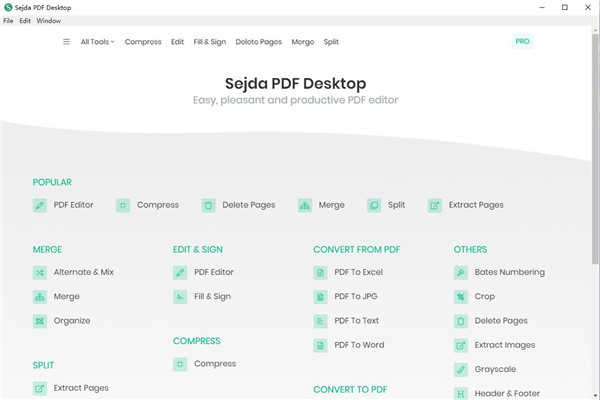The image size is (600, 400).
Task: Select Fill & Sign in top toolbar
Action: click(210, 42)
